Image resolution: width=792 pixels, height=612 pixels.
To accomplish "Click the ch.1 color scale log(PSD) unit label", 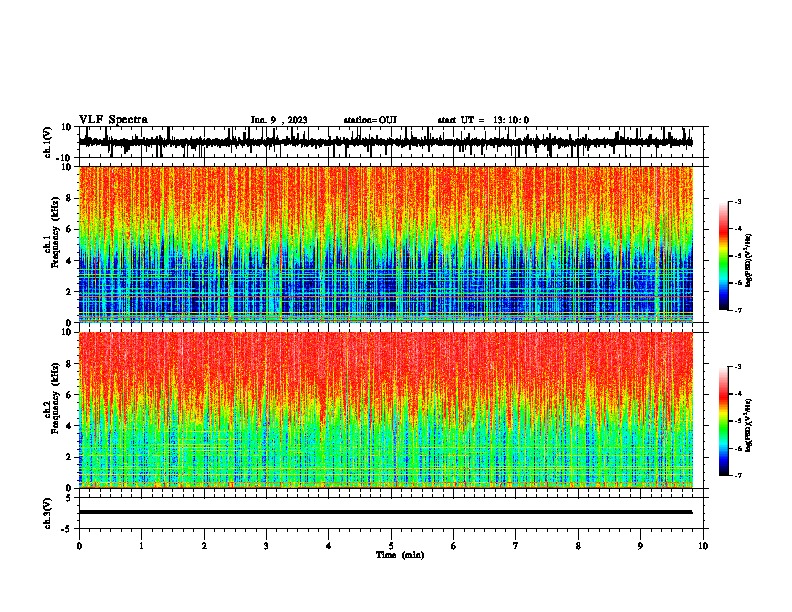I will coord(748,261).
